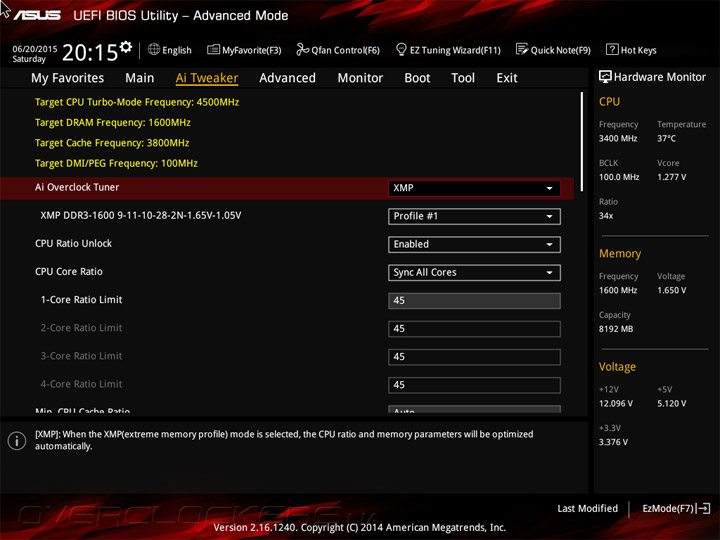Click the 2-Core Ratio Limit value field

[x=474, y=329]
